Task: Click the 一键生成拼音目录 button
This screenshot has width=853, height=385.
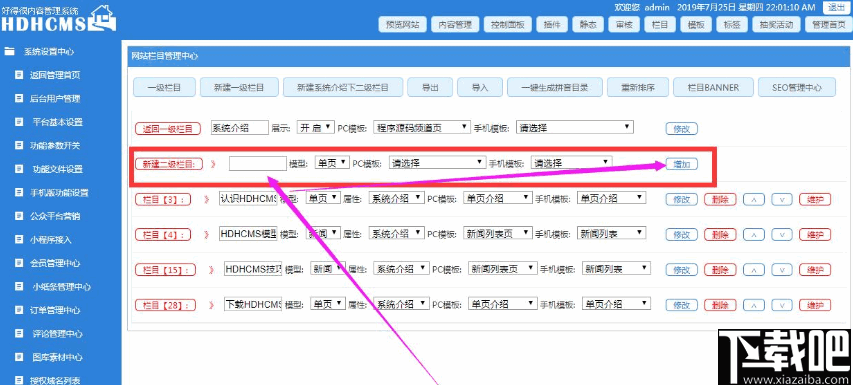Action: (555, 87)
